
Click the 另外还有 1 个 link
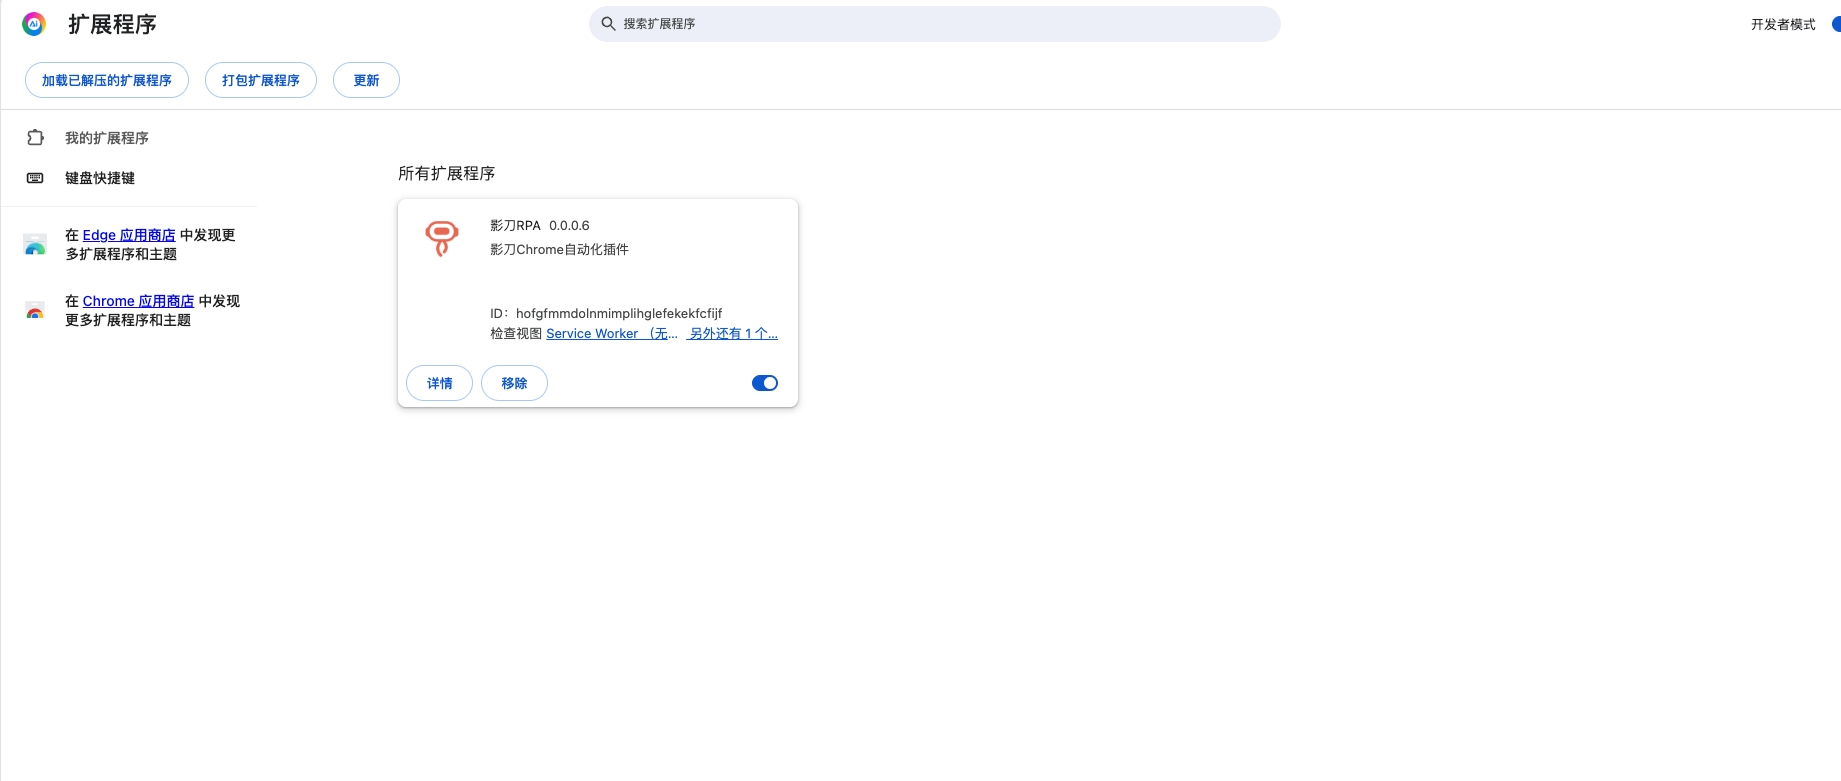733,334
